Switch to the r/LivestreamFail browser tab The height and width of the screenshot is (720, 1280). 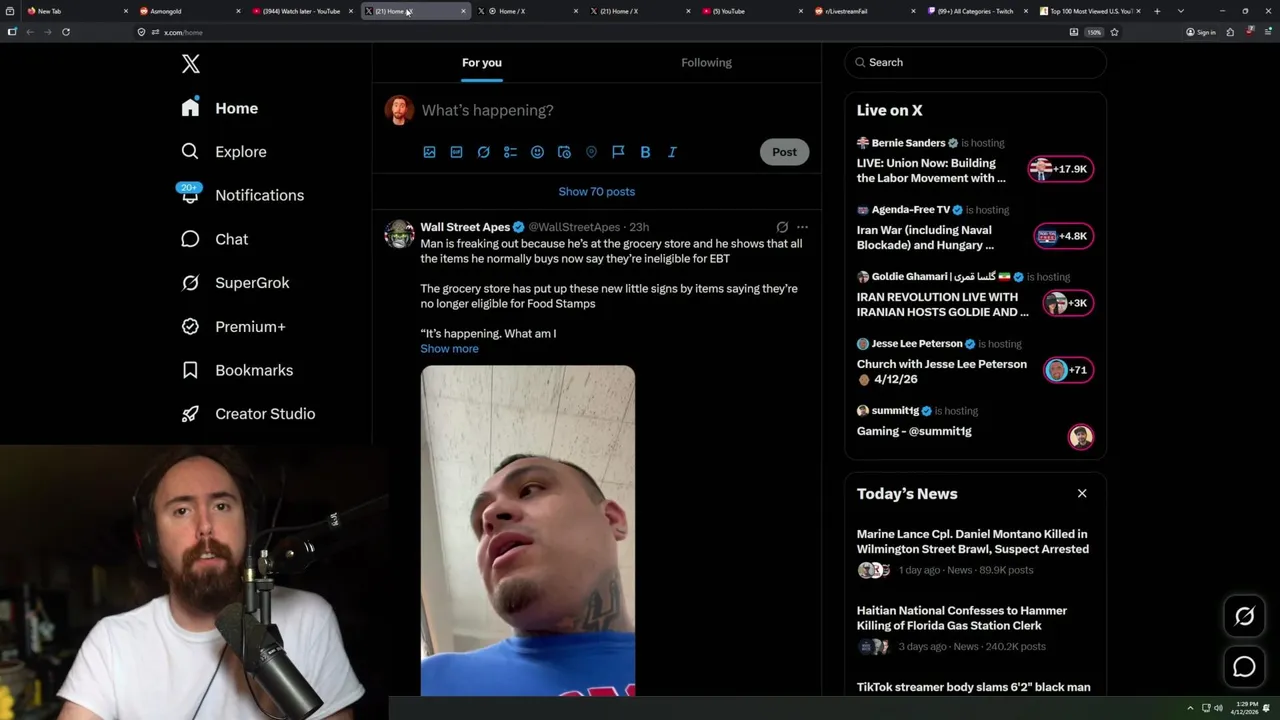point(863,11)
